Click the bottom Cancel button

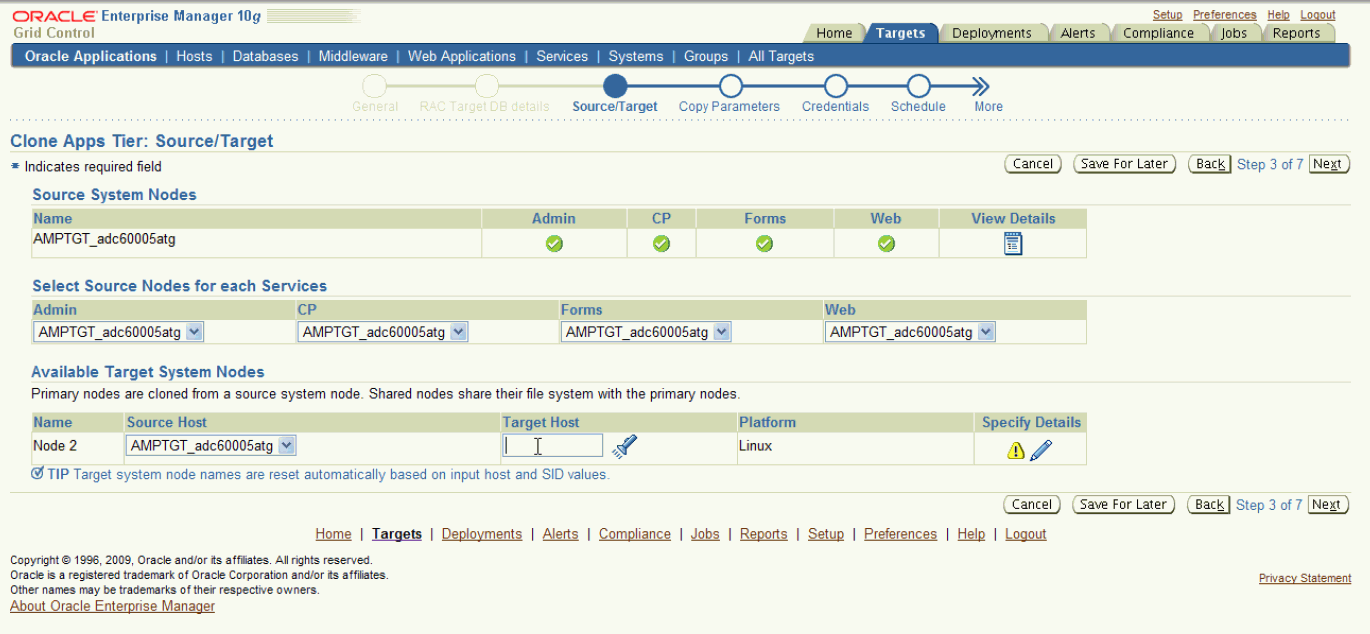pyautogui.click(x=1032, y=505)
